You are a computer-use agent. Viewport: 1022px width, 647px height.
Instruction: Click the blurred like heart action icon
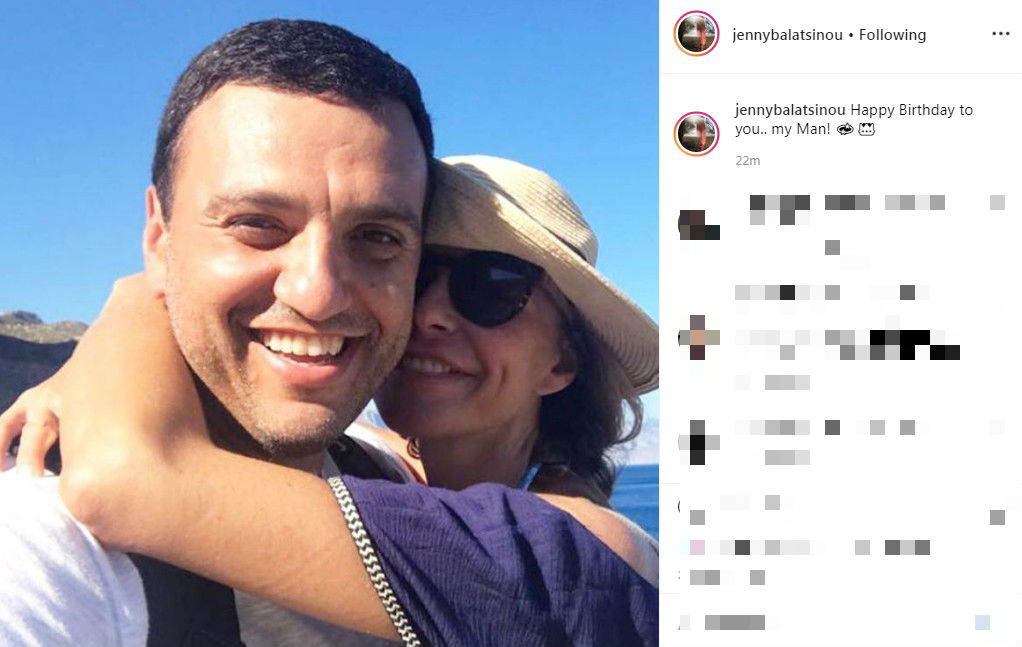[697, 517]
